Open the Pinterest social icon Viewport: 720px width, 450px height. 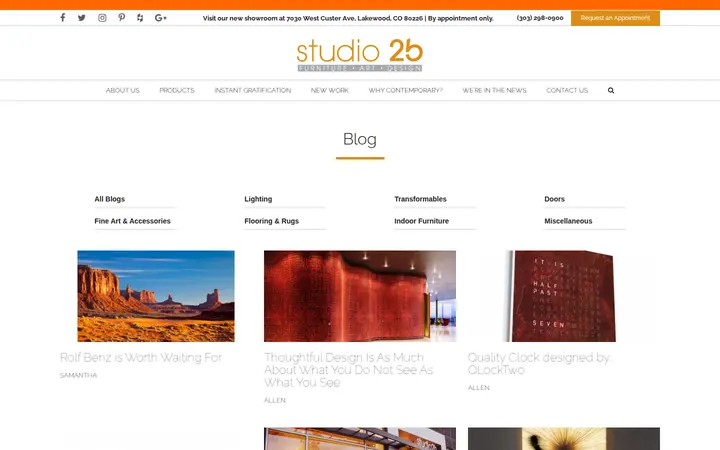click(x=121, y=17)
